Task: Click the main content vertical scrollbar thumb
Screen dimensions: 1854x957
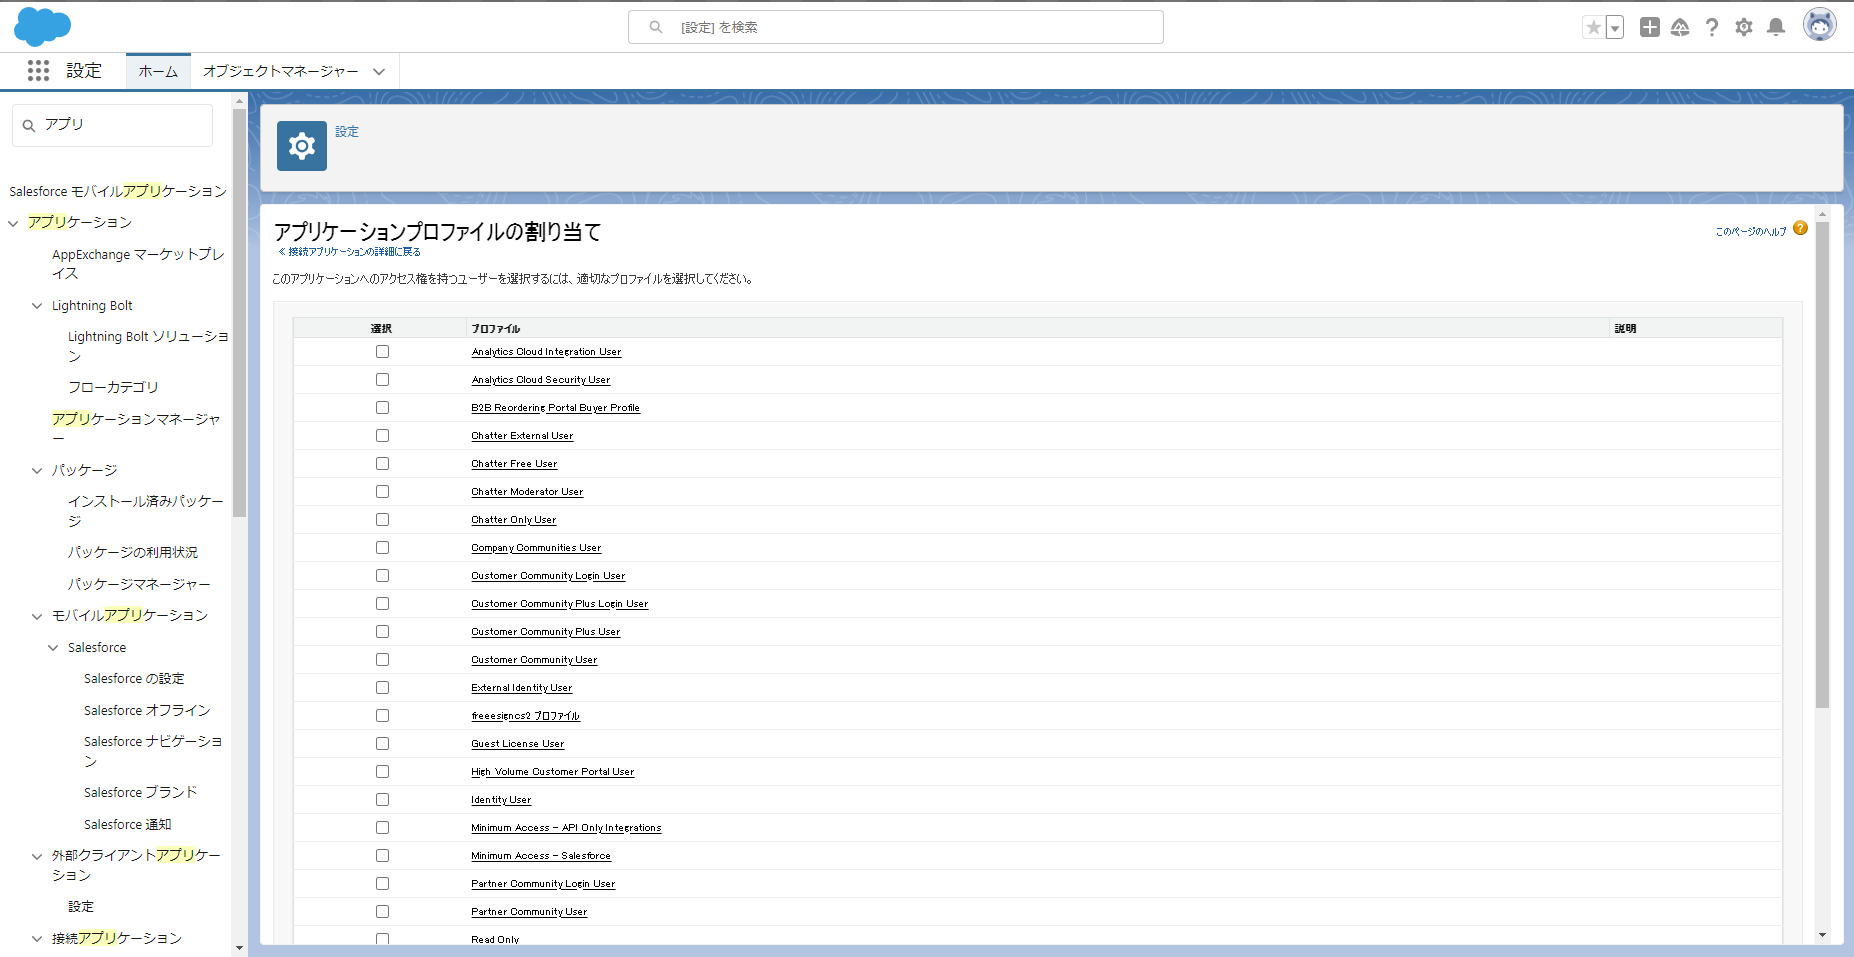Action: tap(1822, 465)
